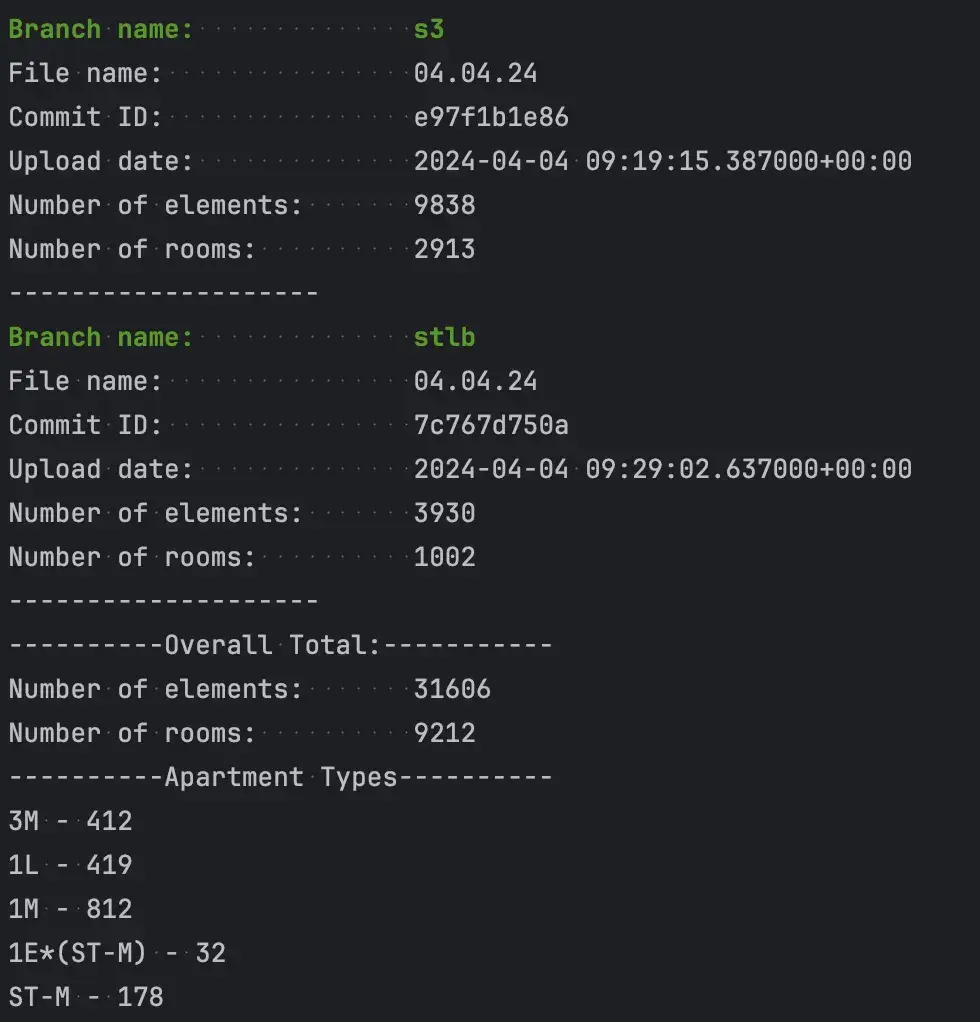Click commit ID 7c767d750a
Screen dimensions: 980x1022
491,425
